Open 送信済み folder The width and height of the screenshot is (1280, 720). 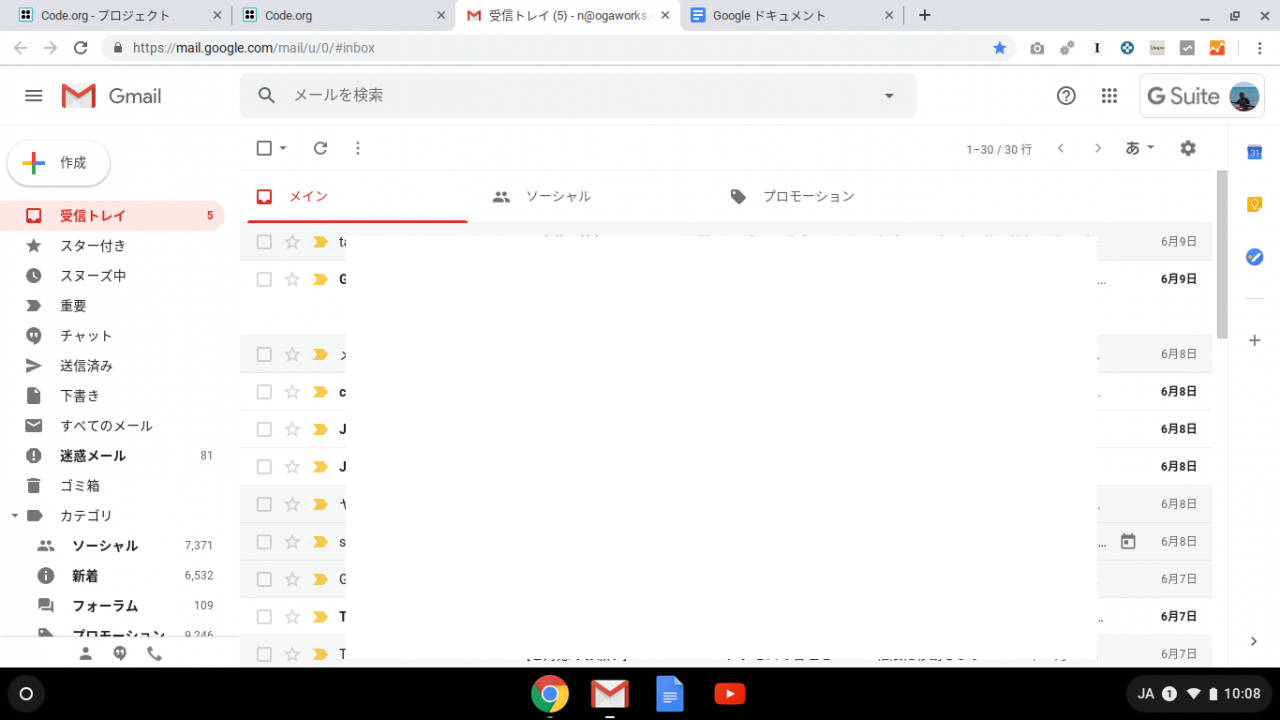pyautogui.click(x=112, y=365)
